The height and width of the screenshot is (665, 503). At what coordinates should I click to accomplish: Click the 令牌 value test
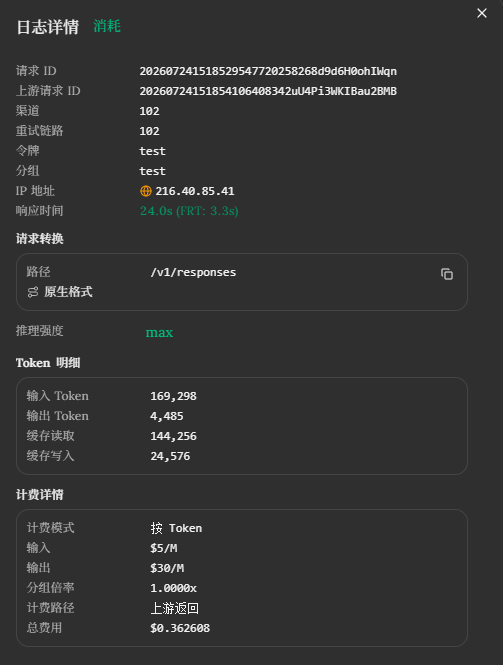tap(152, 151)
